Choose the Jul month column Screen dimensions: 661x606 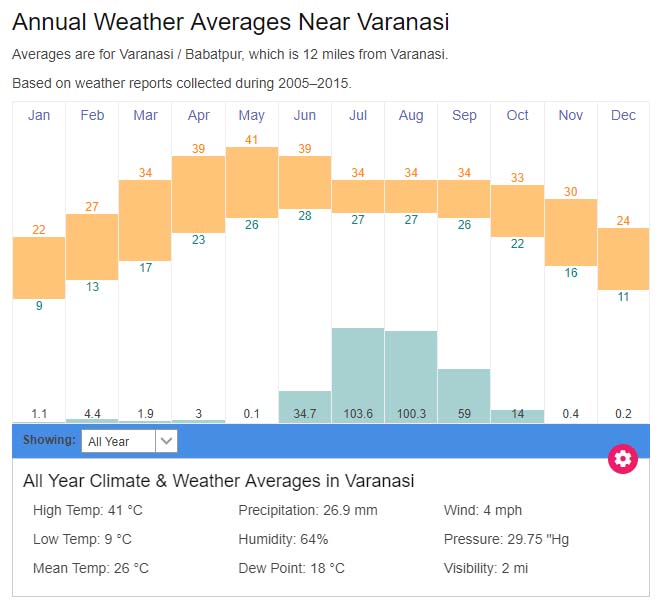pyautogui.click(x=358, y=115)
